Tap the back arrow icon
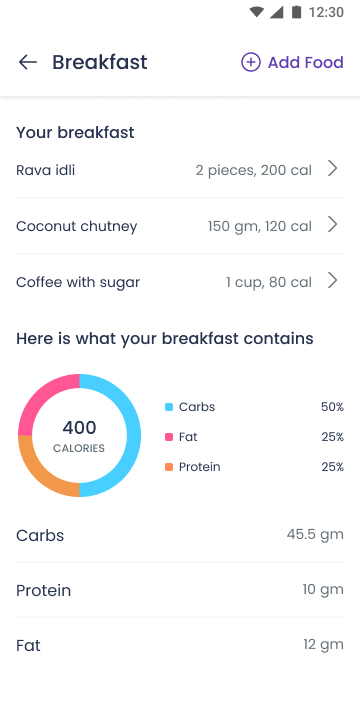Viewport: 360px width, 702px height. tap(28, 62)
